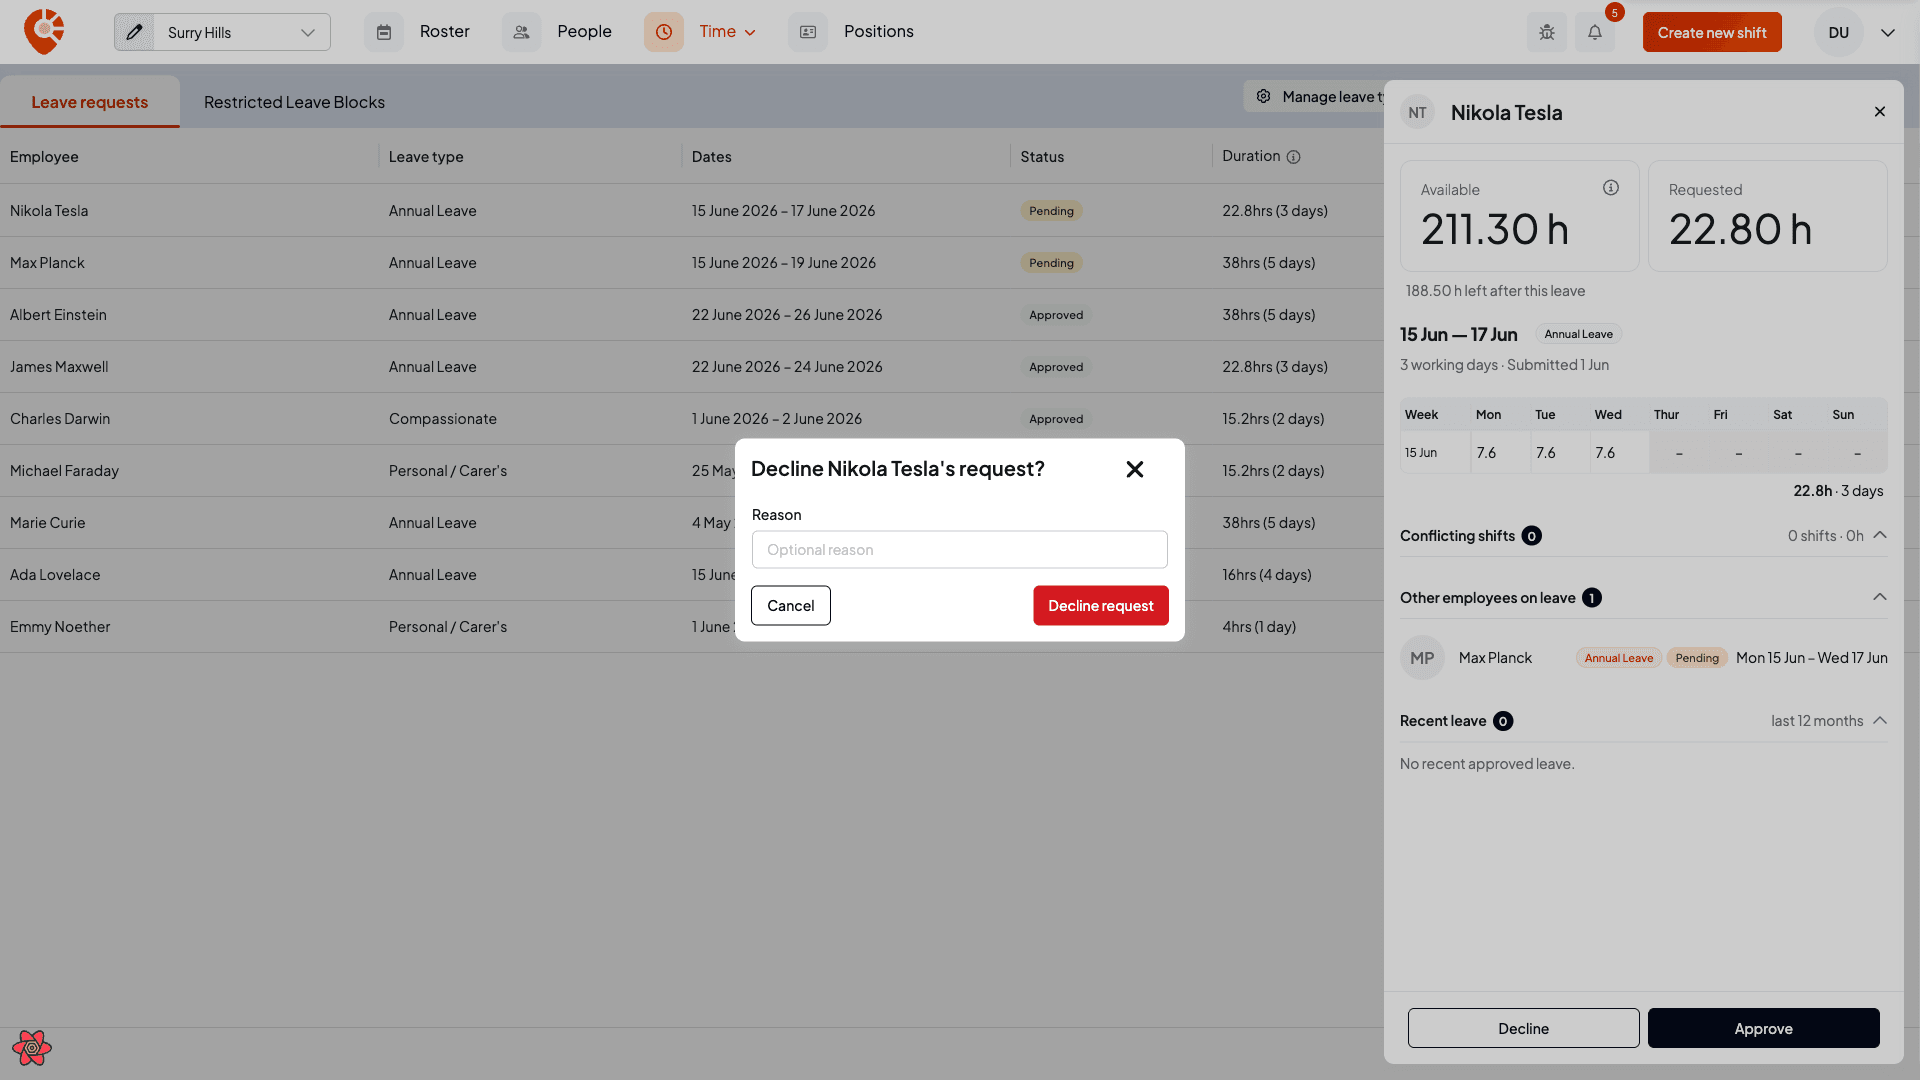Click the app logo in the top-left

coord(44,32)
